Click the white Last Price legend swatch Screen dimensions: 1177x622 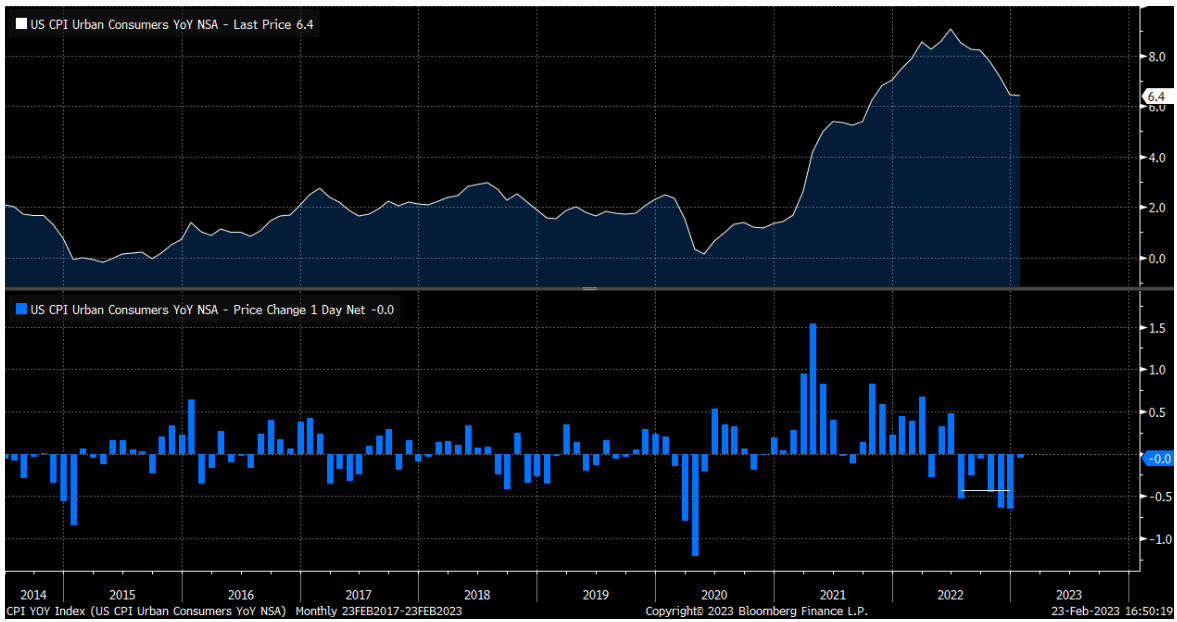point(21,25)
